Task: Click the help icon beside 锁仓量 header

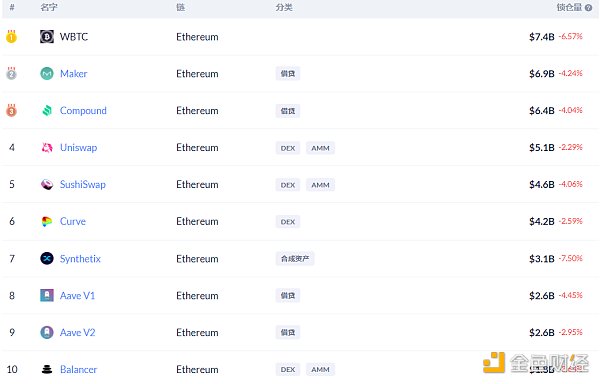Action: point(589,8)
